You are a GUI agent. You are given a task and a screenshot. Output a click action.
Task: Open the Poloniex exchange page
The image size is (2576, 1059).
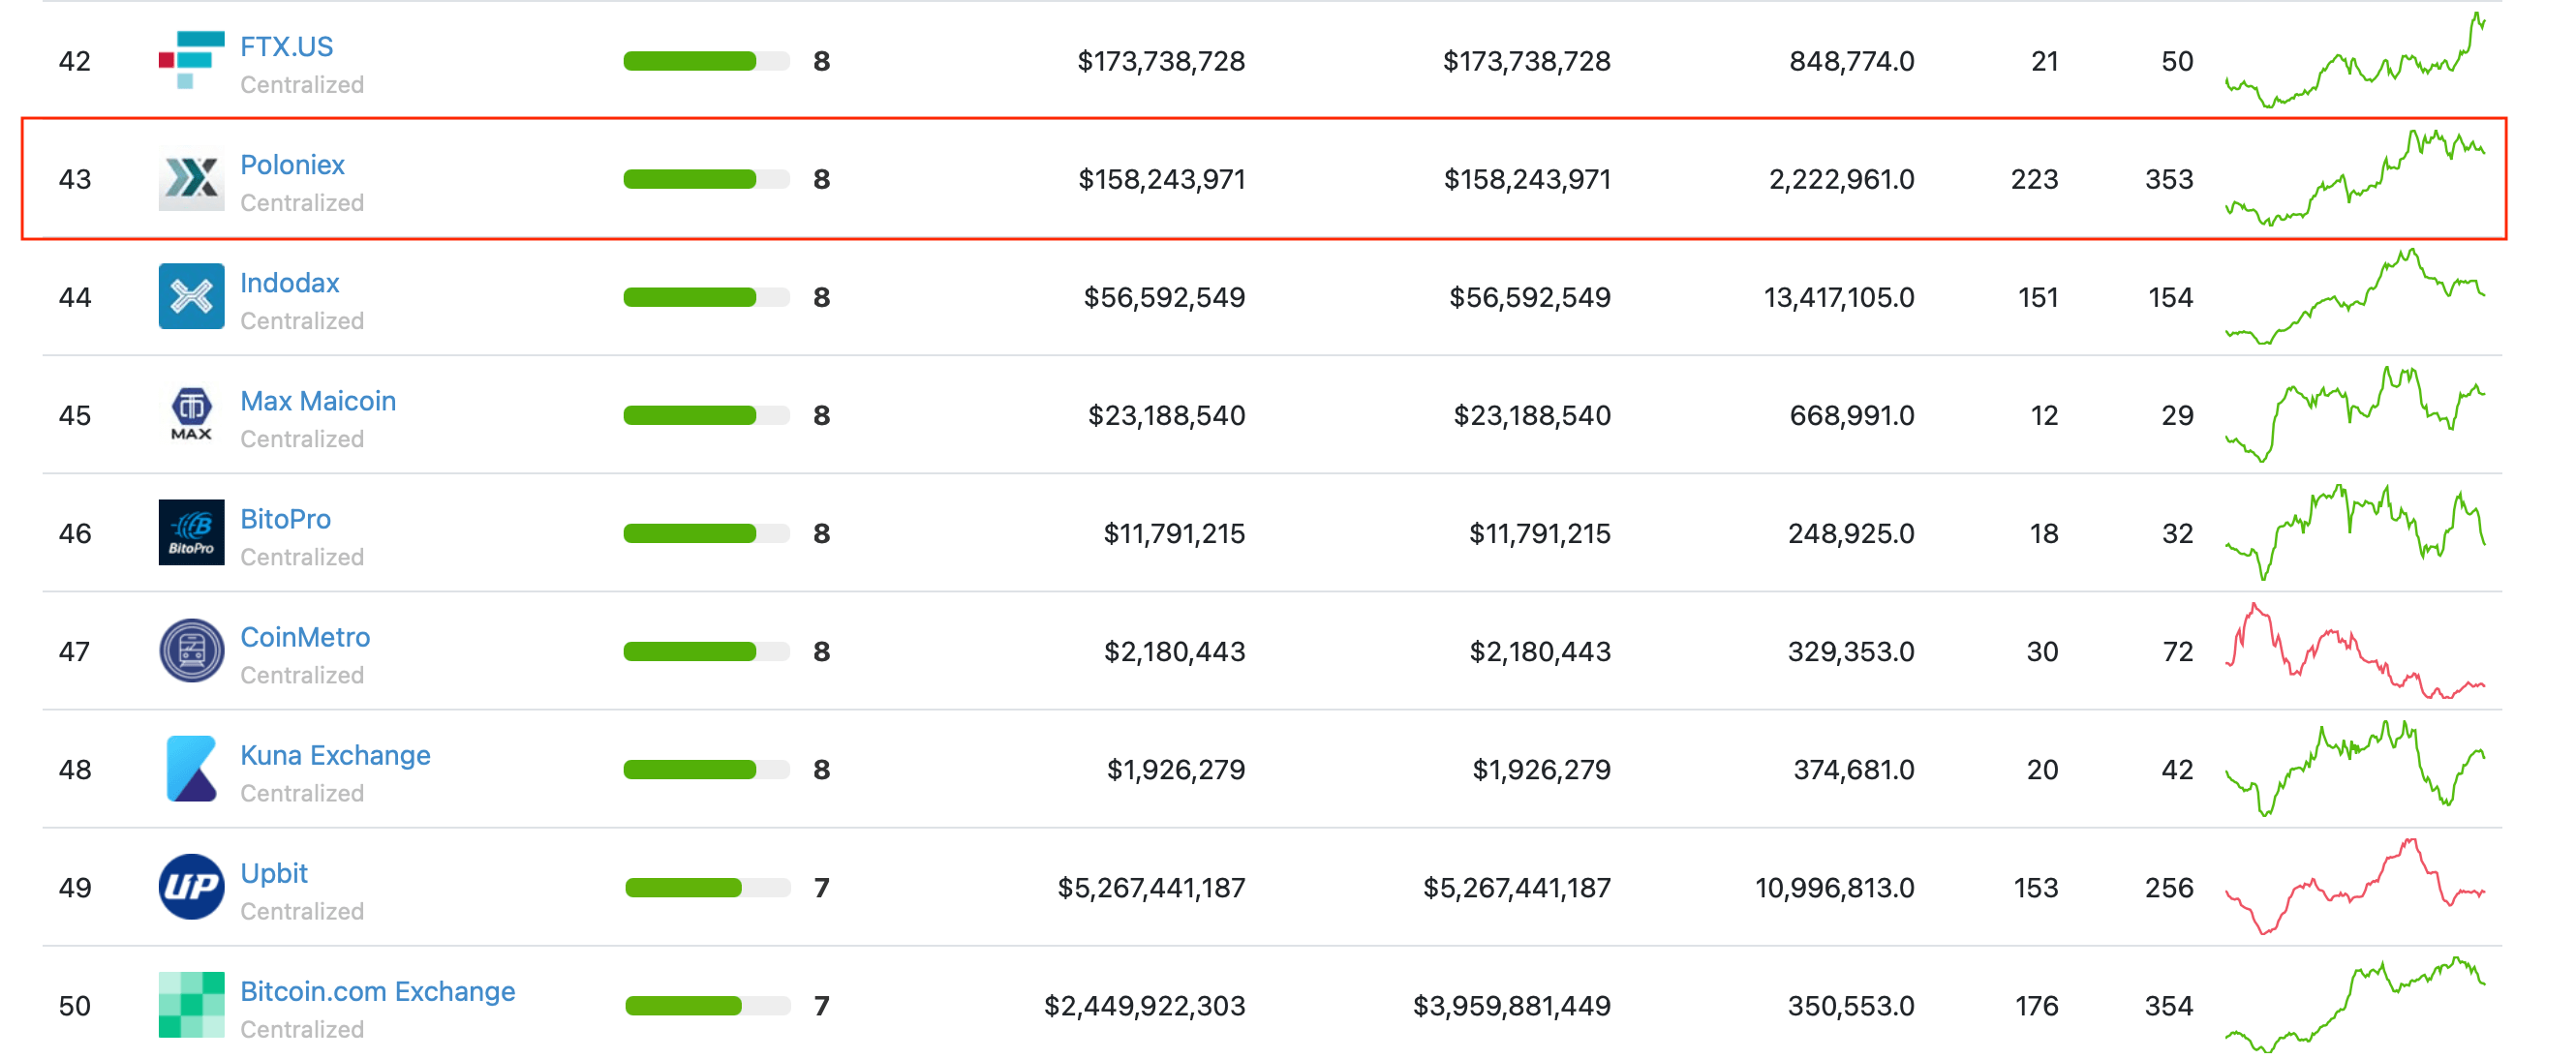coord(292,165)
